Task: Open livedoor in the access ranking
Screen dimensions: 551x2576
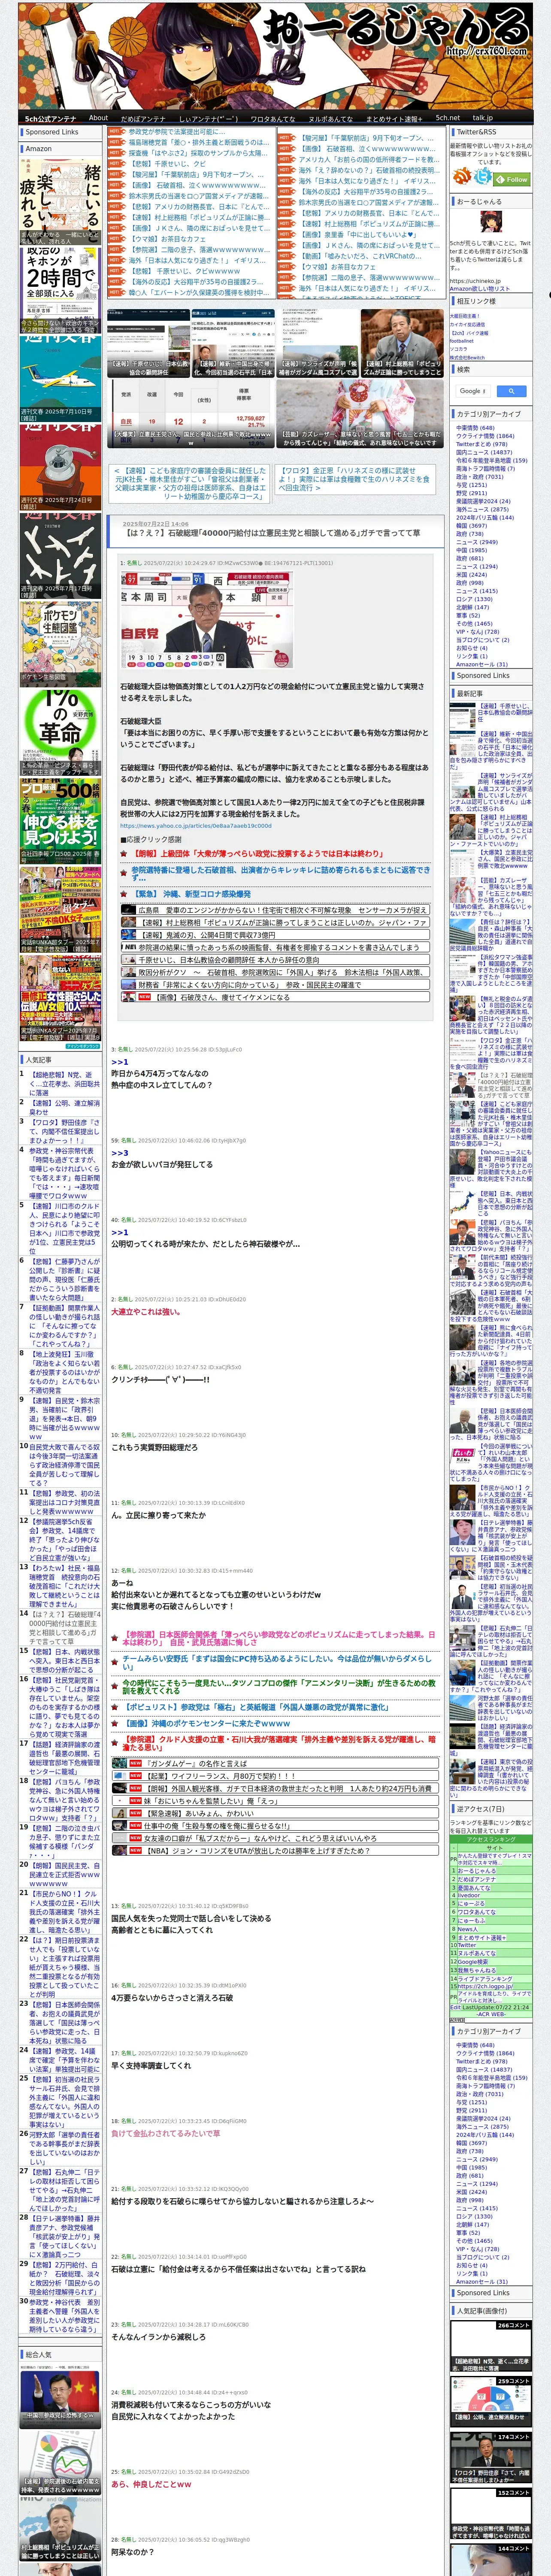Action: click(x=468, y=1895)
